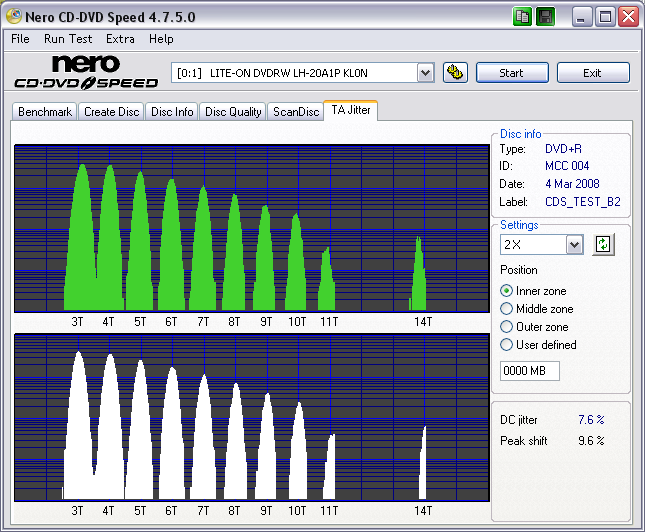Click the refresh icon beside speed setting
The image size is (645, 532).
point(603,244)
